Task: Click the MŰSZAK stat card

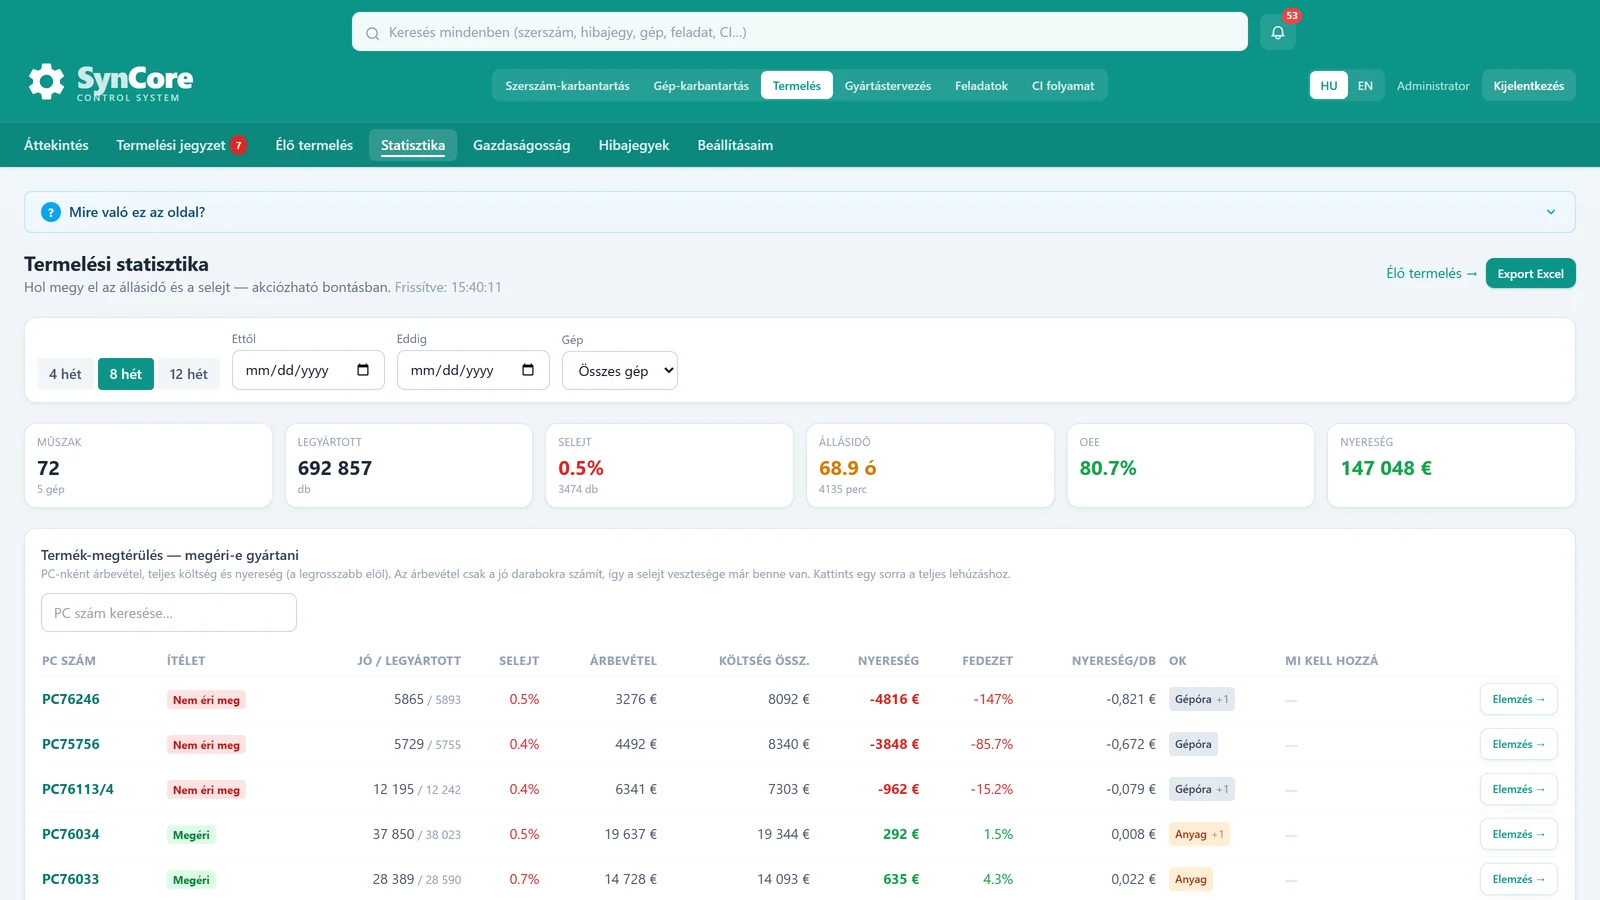Action: coord(148,465)
